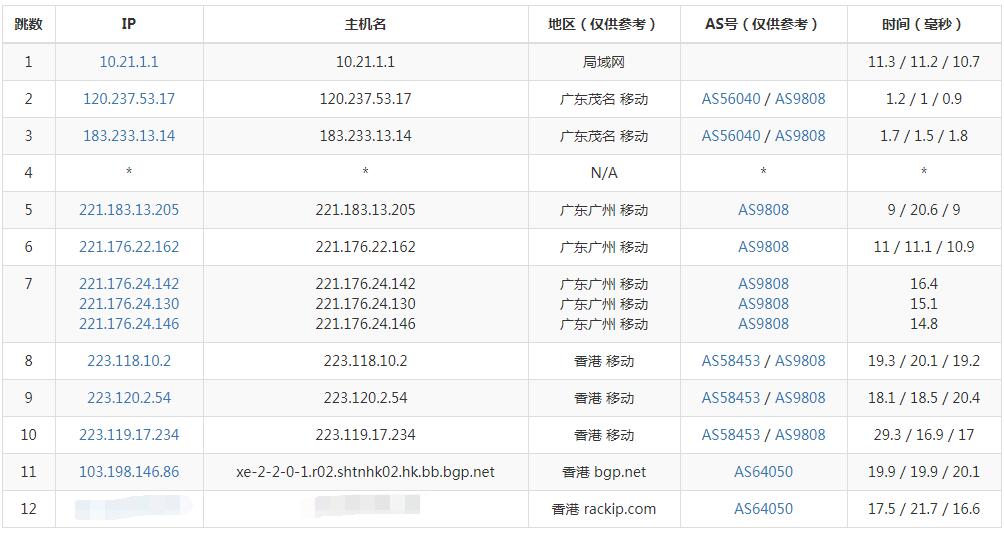Open the blue 221.176.24.146 IP link
This screenshot has width=1004, height=536.
[129, 324]
